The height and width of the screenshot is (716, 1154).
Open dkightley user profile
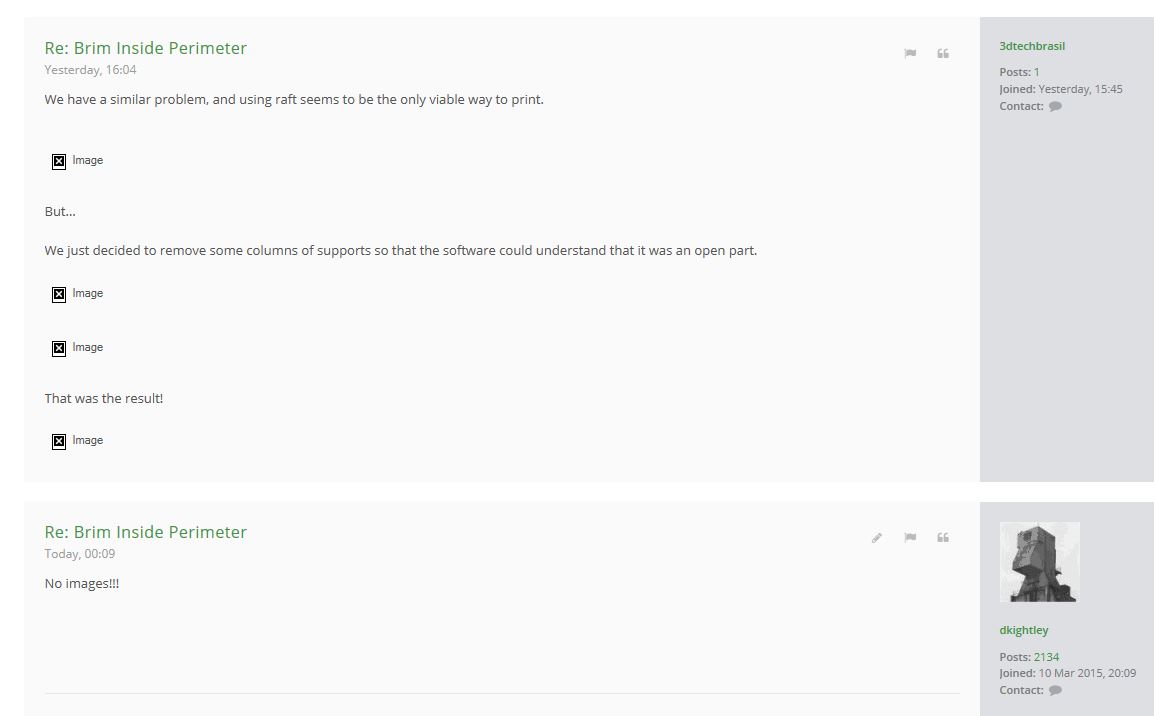click(1024, 630)
